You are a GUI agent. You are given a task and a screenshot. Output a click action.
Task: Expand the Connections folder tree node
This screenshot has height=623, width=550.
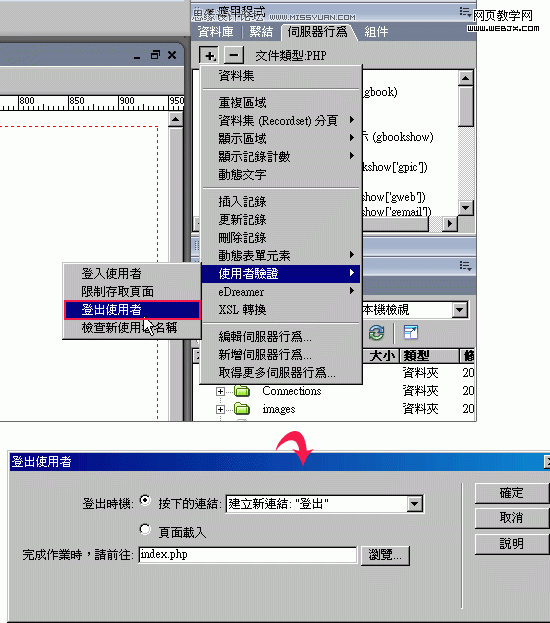pyautogui.click(x=220, y=391)
